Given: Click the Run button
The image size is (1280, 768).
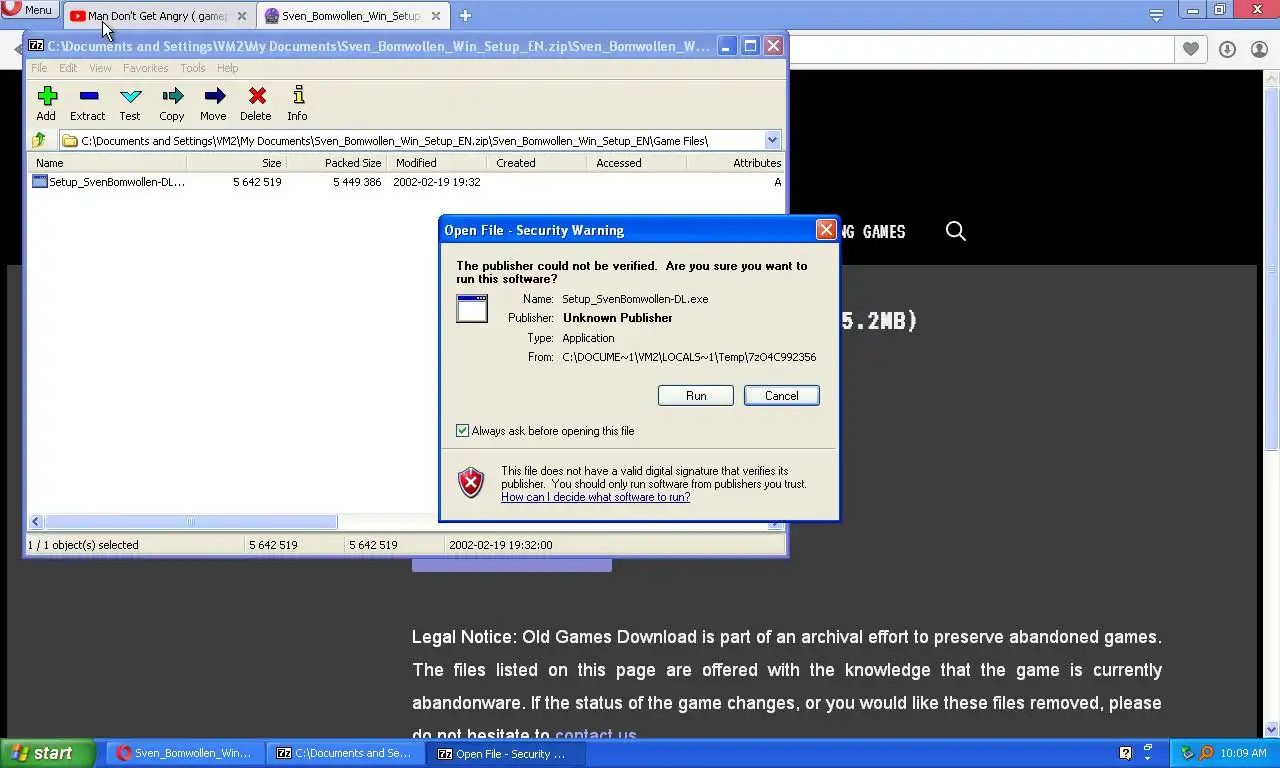Looking at the screenshot, I should [696, 396].
